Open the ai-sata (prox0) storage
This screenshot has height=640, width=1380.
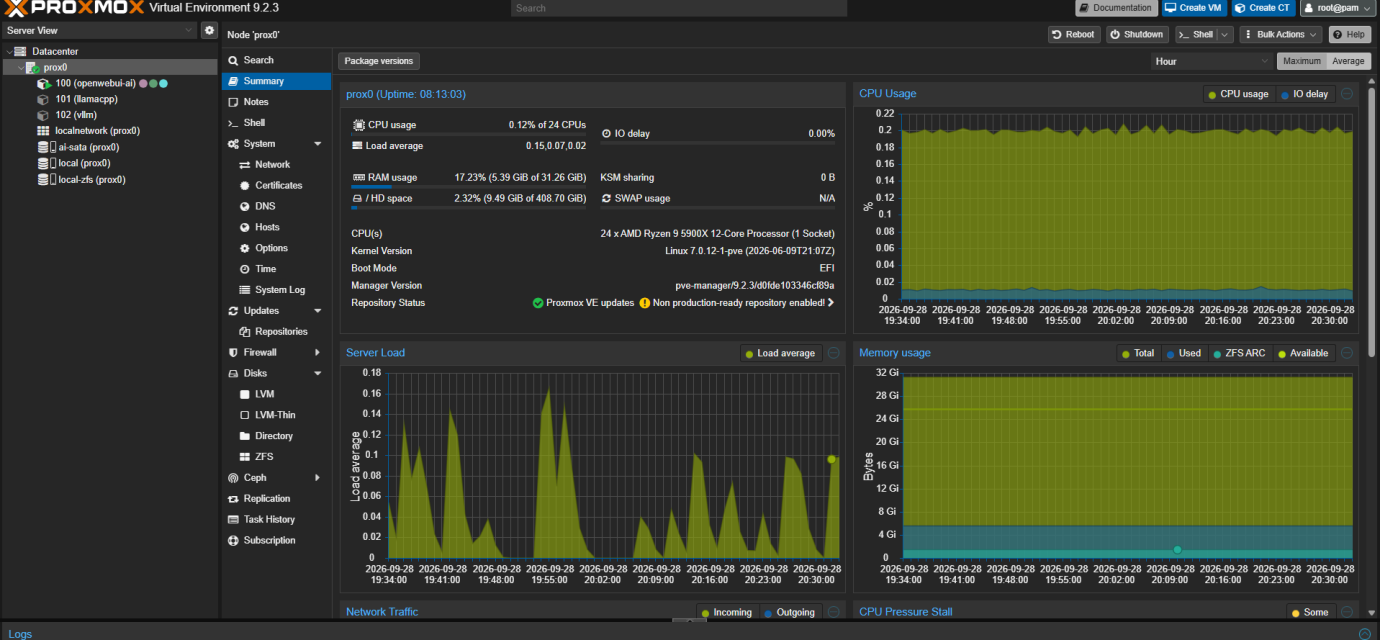(x=89, y=147)
